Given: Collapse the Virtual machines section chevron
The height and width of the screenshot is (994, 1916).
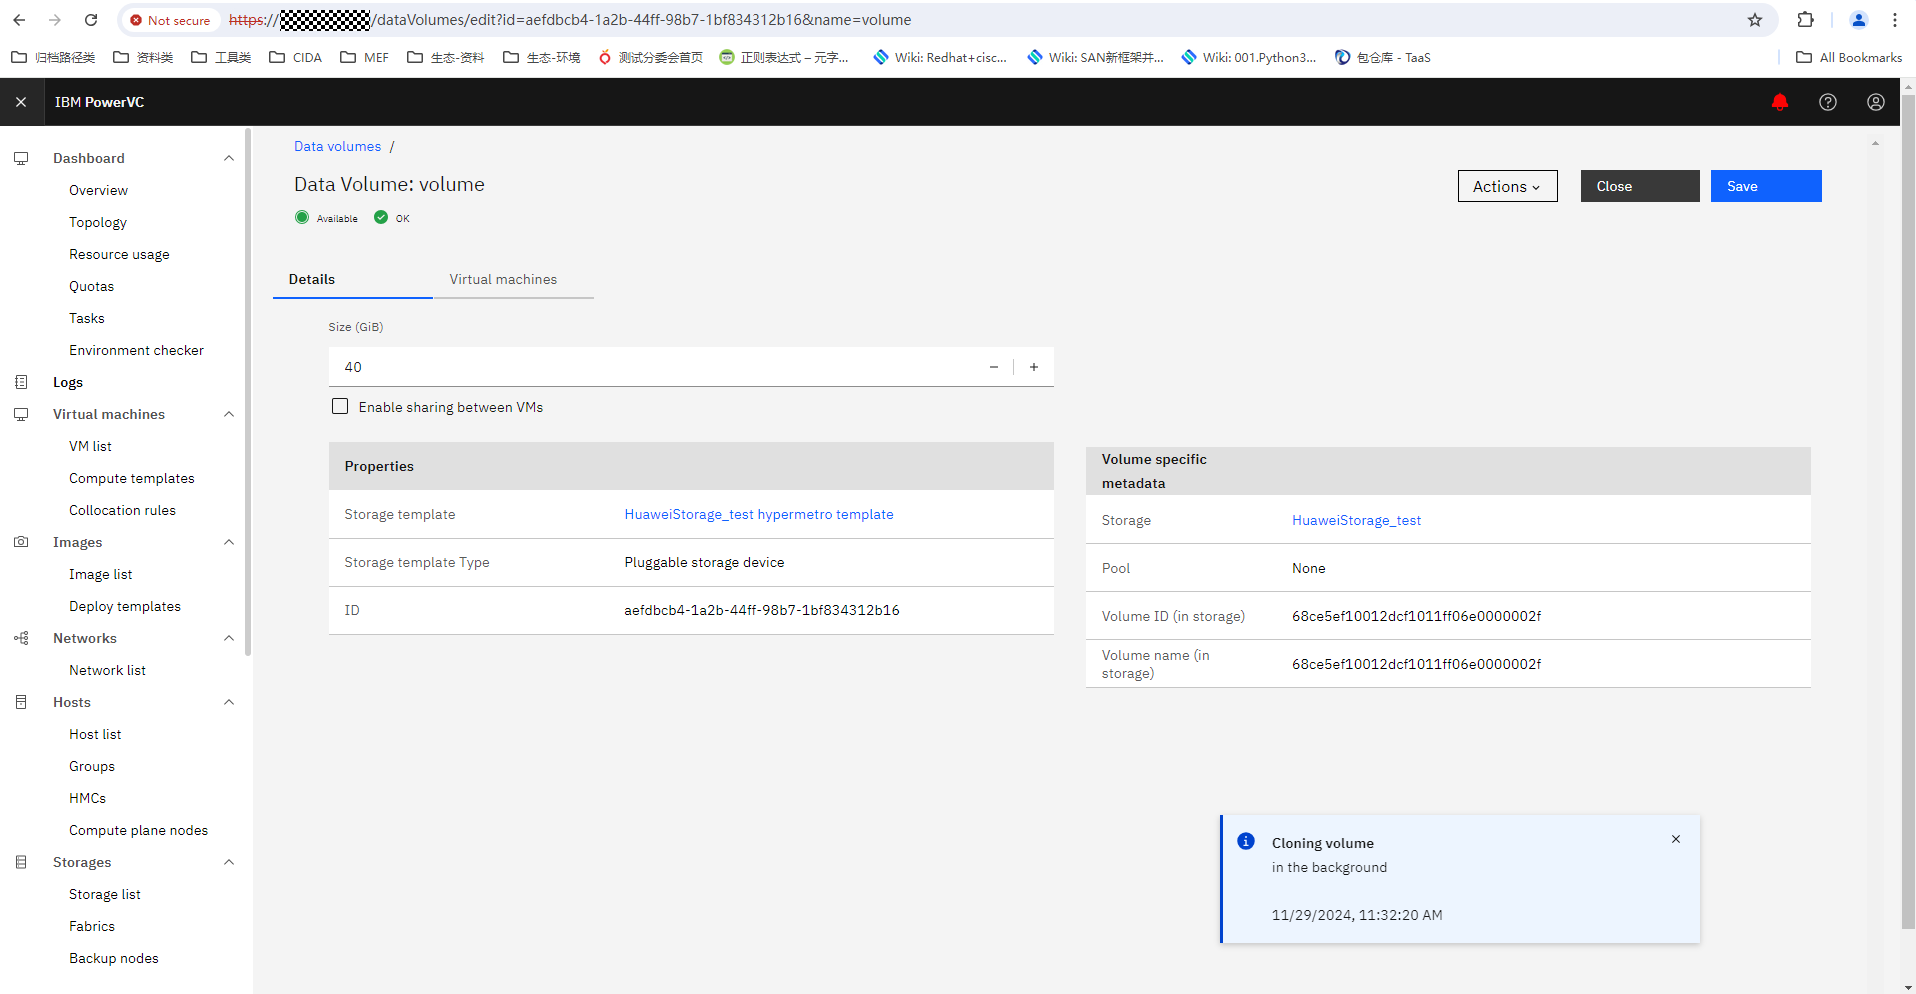Looking at the screenshot, I should (x=229, y=414).
